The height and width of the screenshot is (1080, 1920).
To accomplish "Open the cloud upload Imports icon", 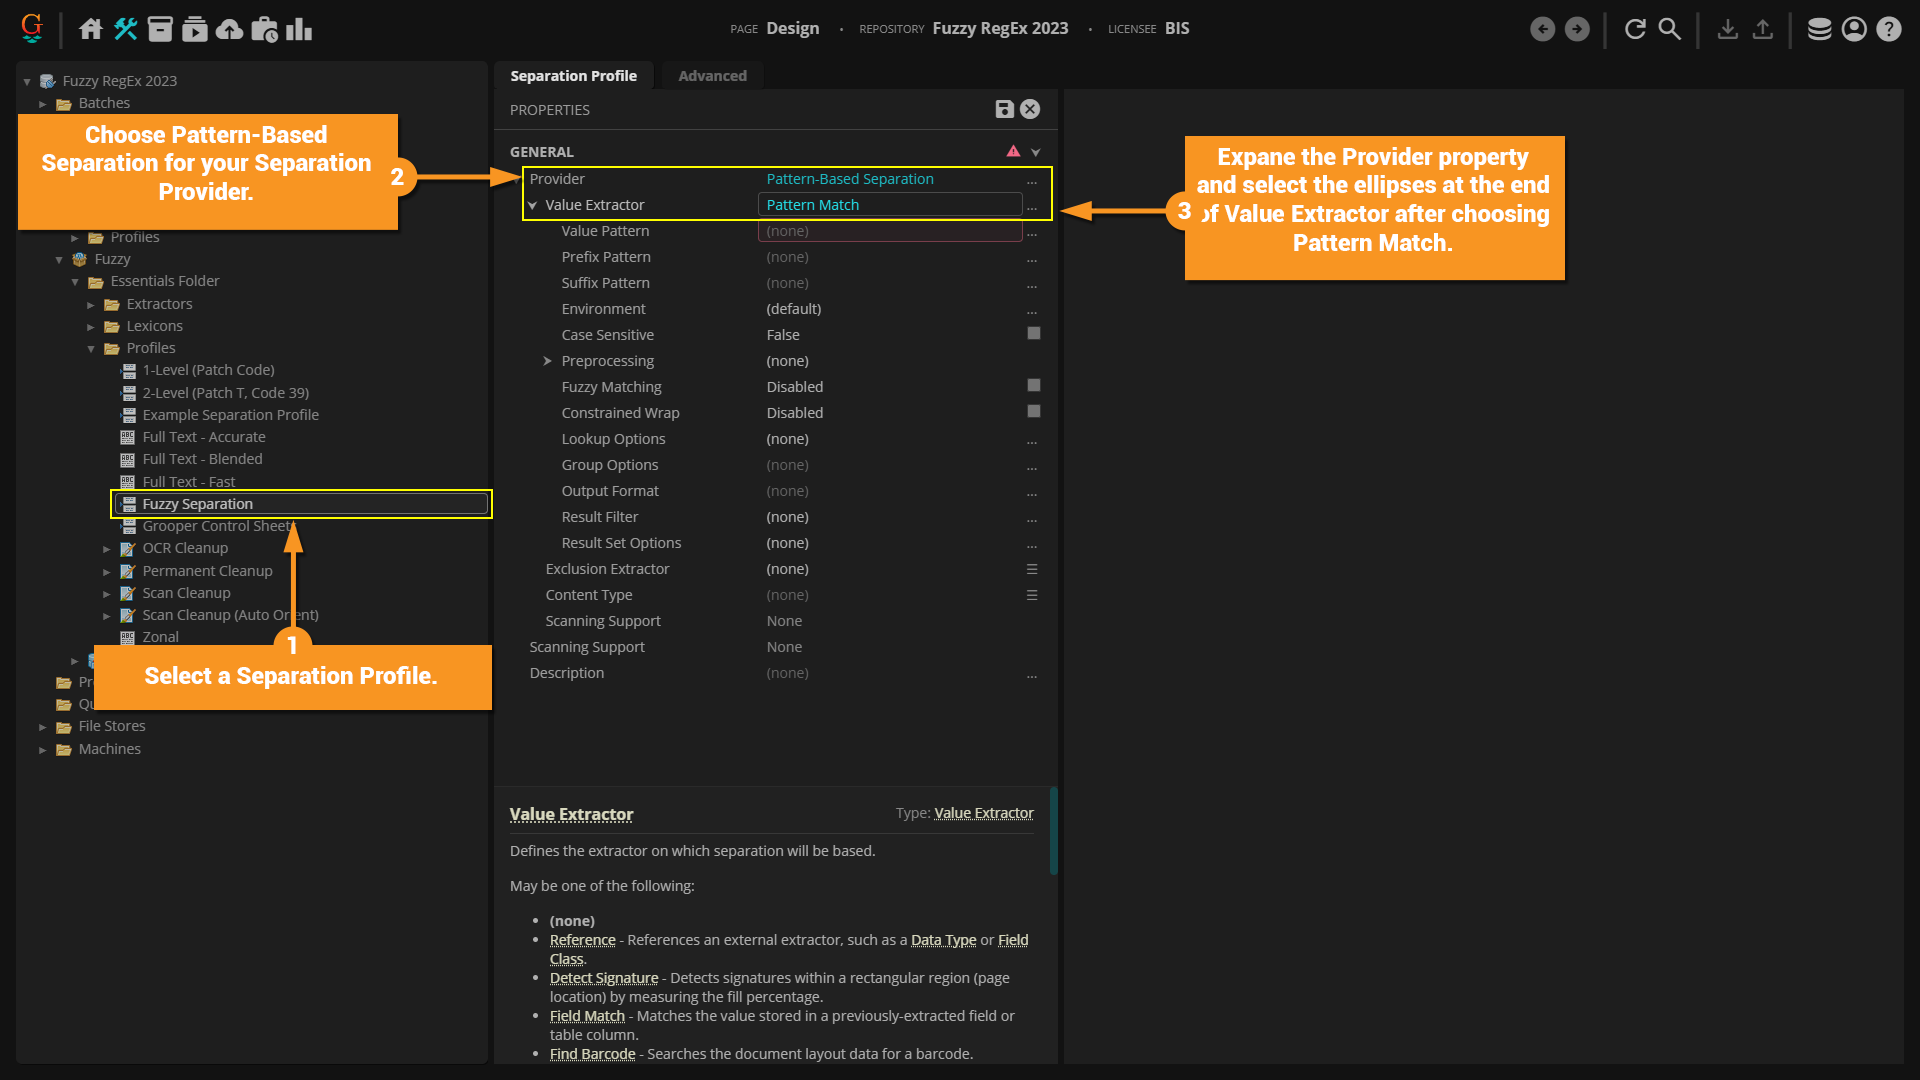I will pos(230,29).
